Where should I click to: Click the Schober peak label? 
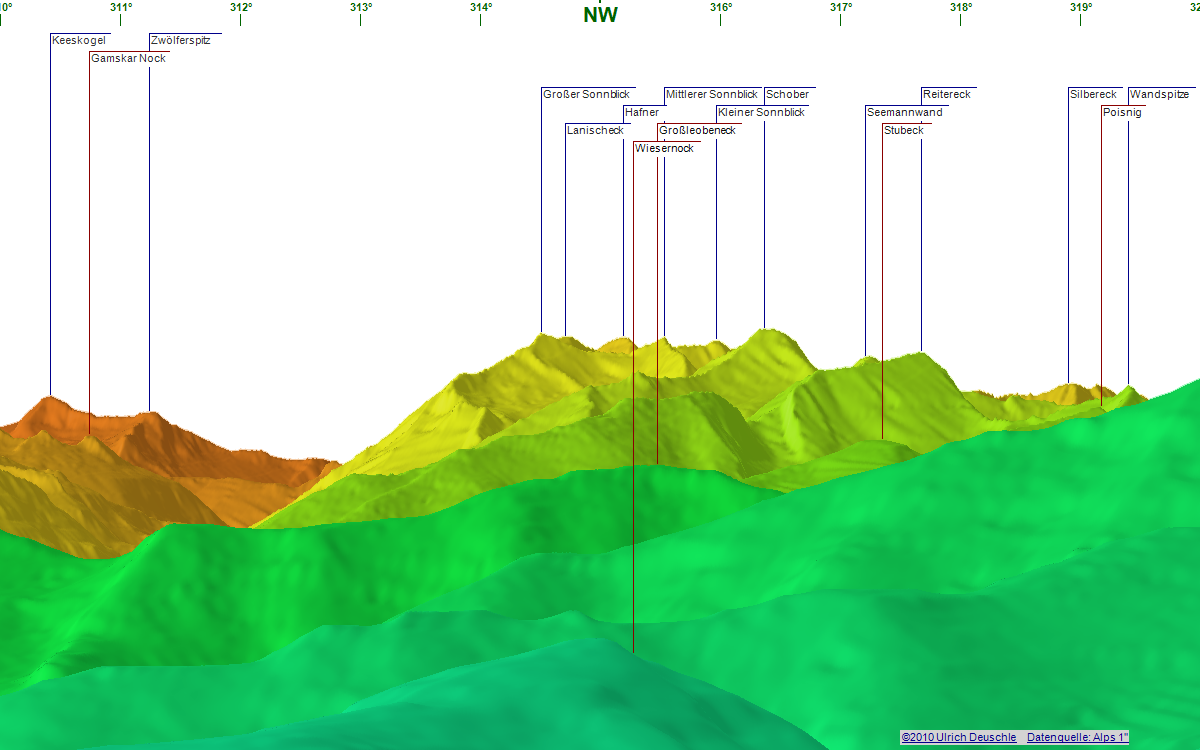point(787,95)
